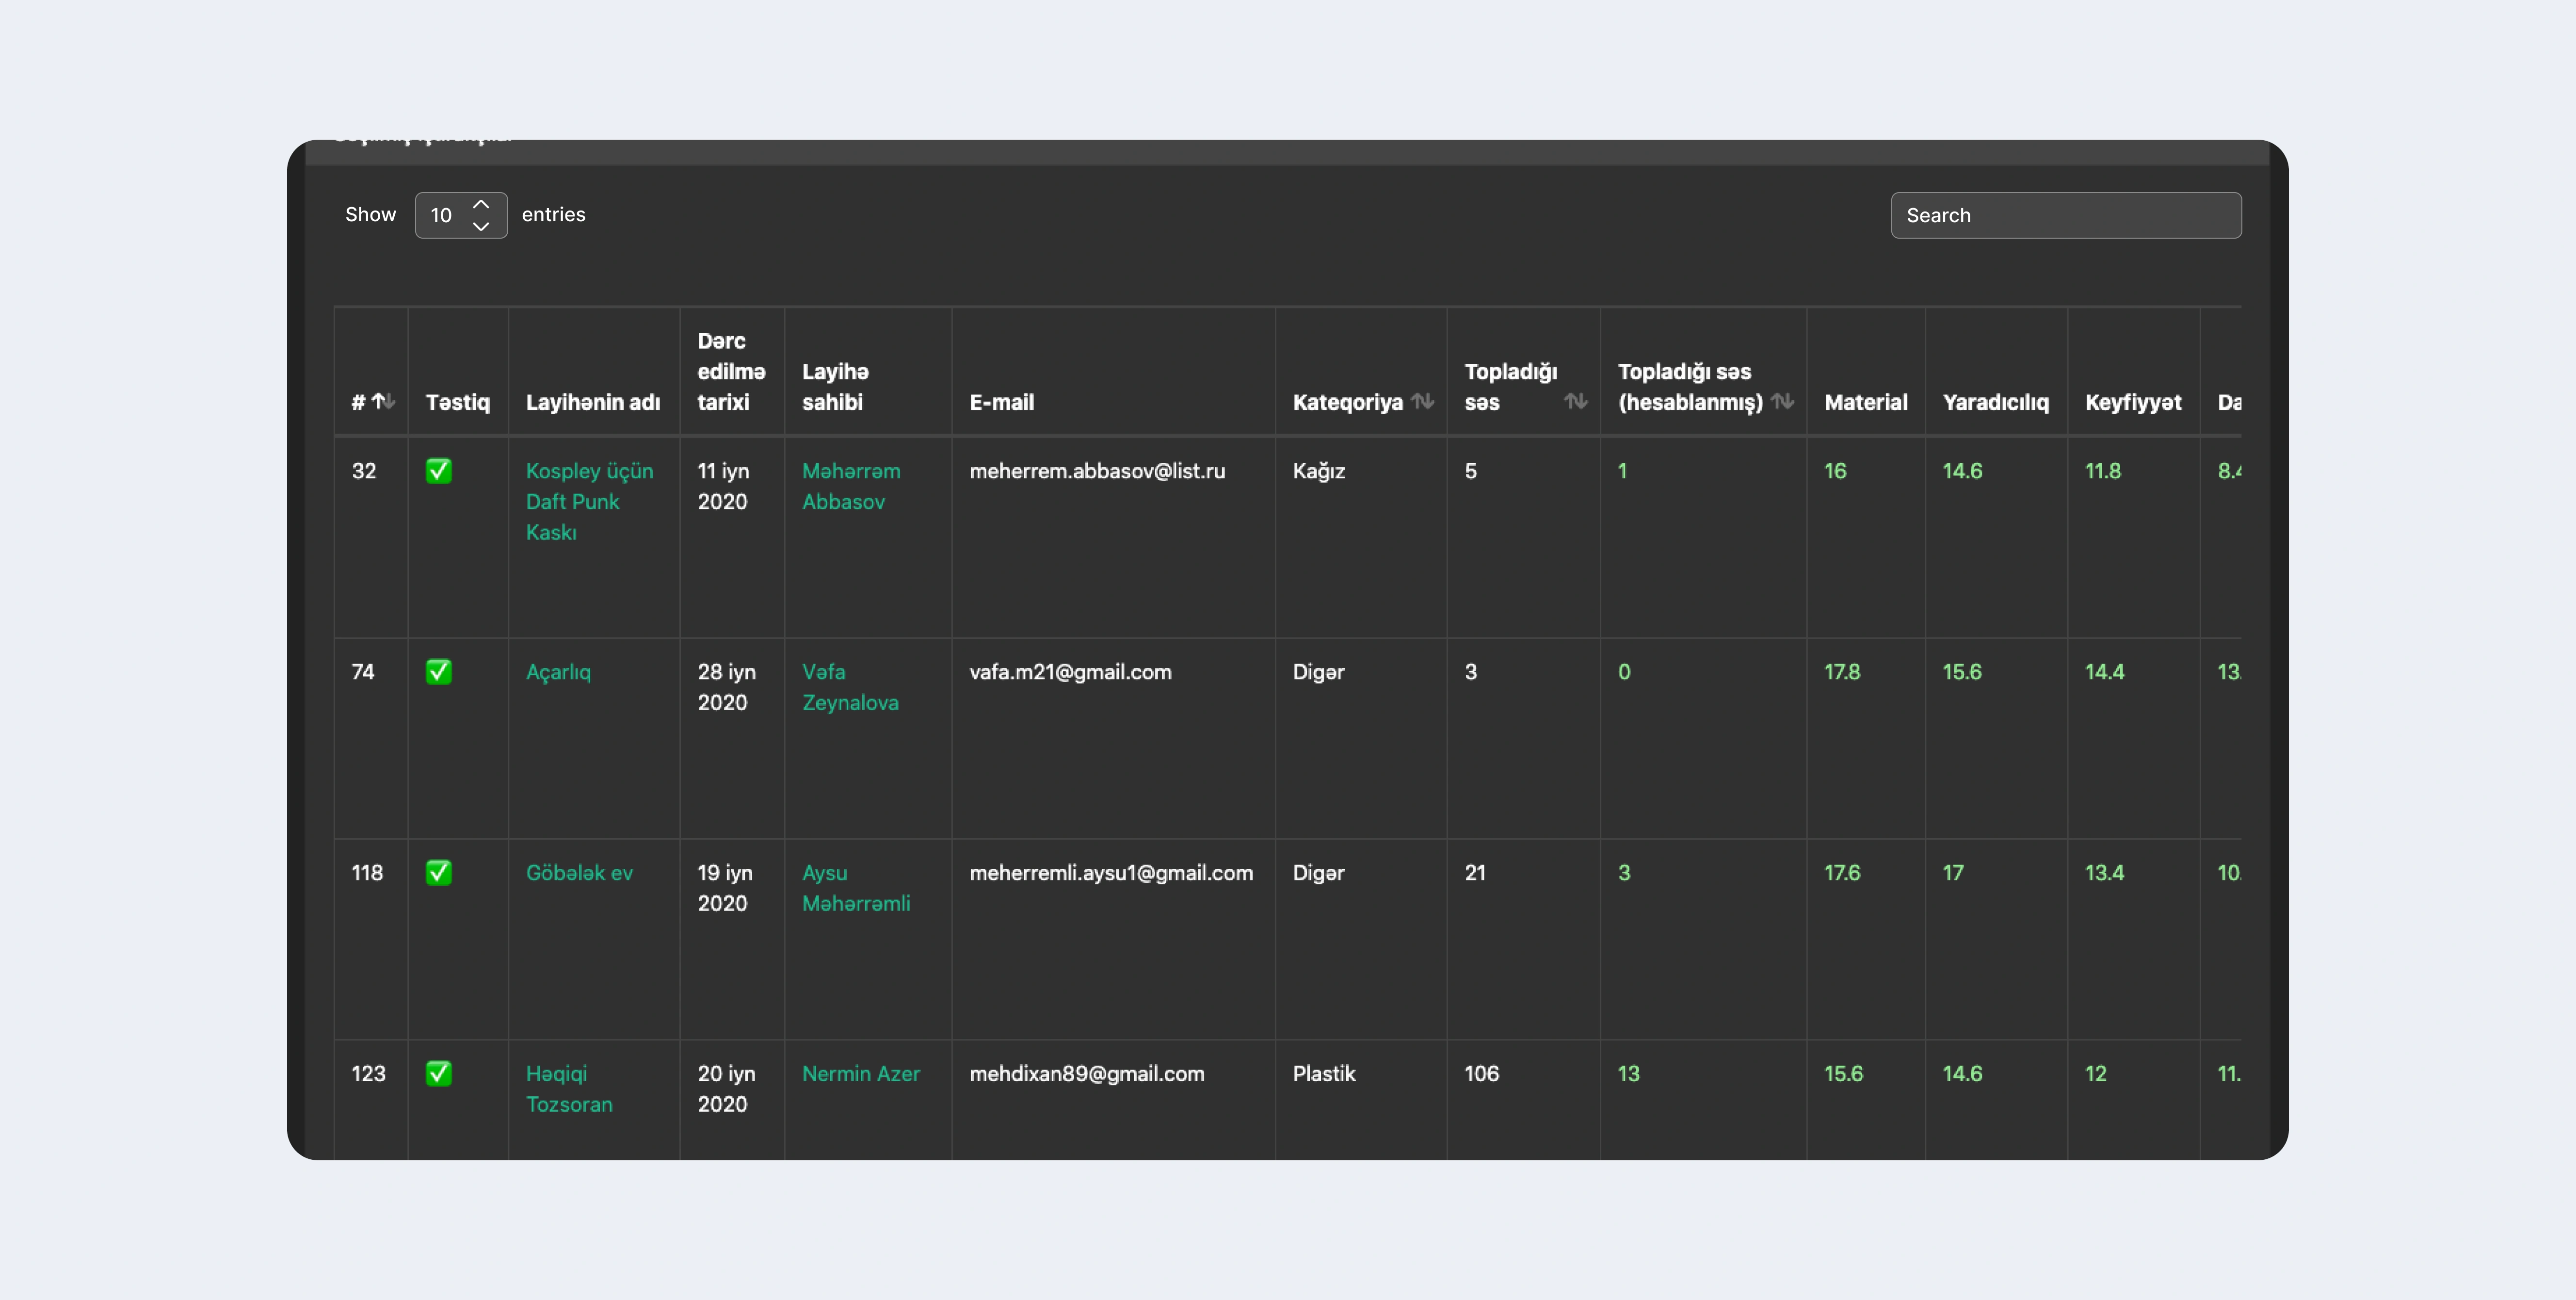The height and width of the screenshot is (1300, 2576).
Task: Click the Kateqoriya sort arrows icon
Action: point(1422,402)
